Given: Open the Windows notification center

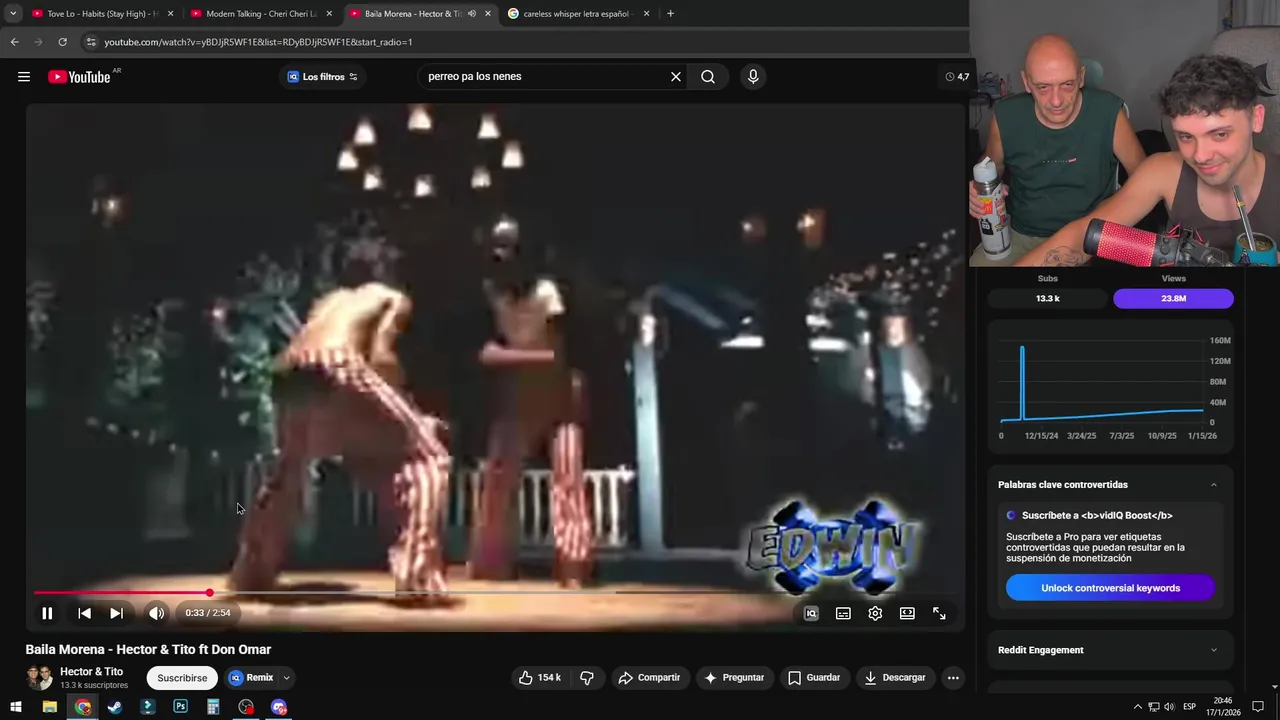Looking at the screenshot, I should coord(1259,707).
